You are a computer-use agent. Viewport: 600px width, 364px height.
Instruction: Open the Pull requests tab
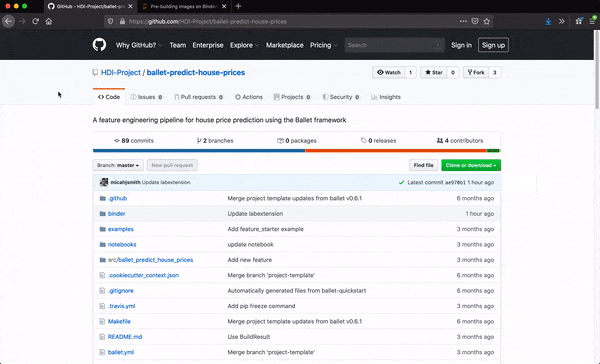(199, 97)
